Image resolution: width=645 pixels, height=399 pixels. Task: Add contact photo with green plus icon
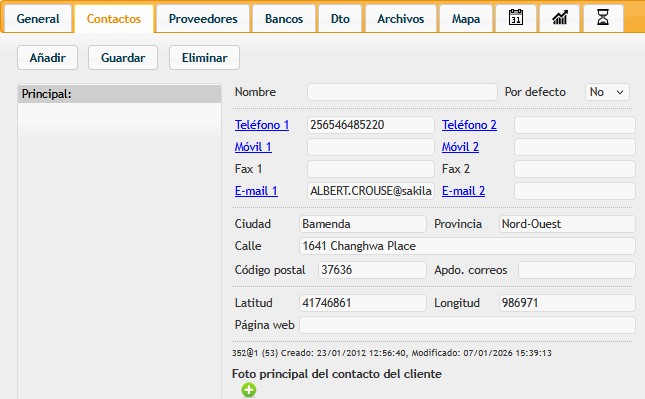coord(248,390)
